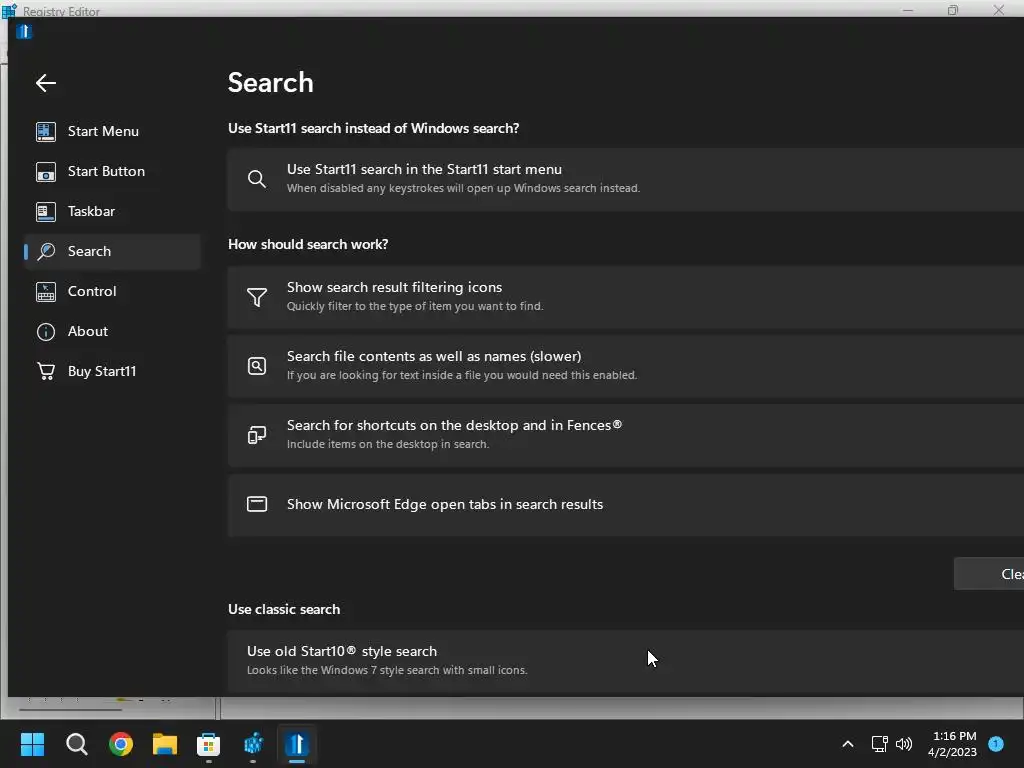The height and width of the screenshot is (768, 1024).
Task: Restore the Registry Editor window size
Action: [x=953, y=10]
